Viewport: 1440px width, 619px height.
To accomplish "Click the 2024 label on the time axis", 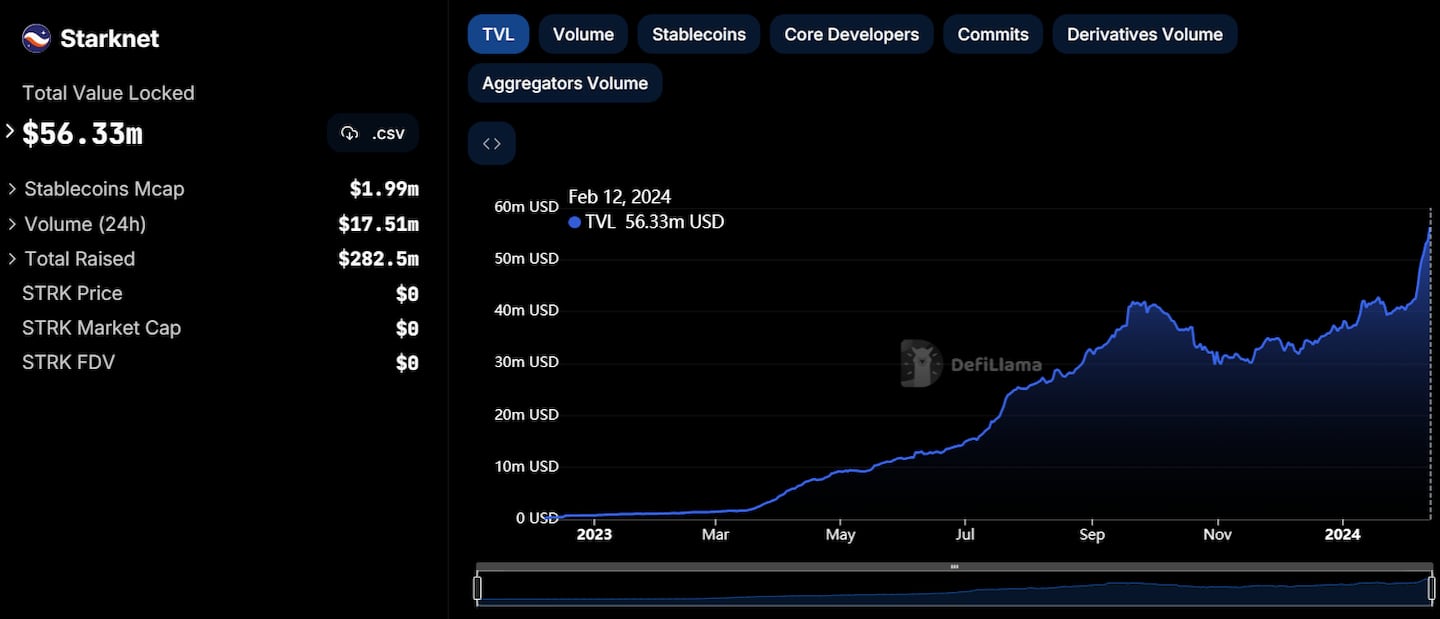I will point(1342,534).
